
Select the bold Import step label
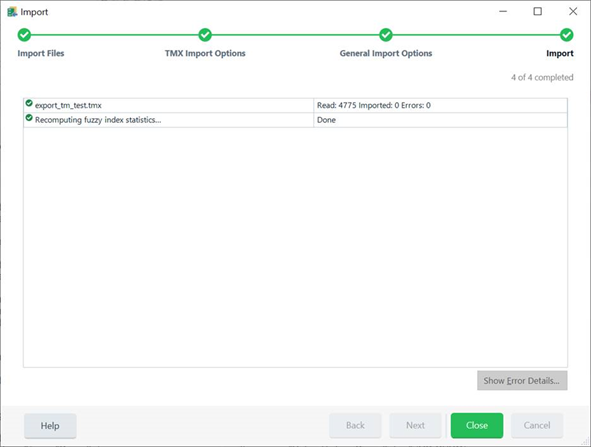[x=560, y=53]
